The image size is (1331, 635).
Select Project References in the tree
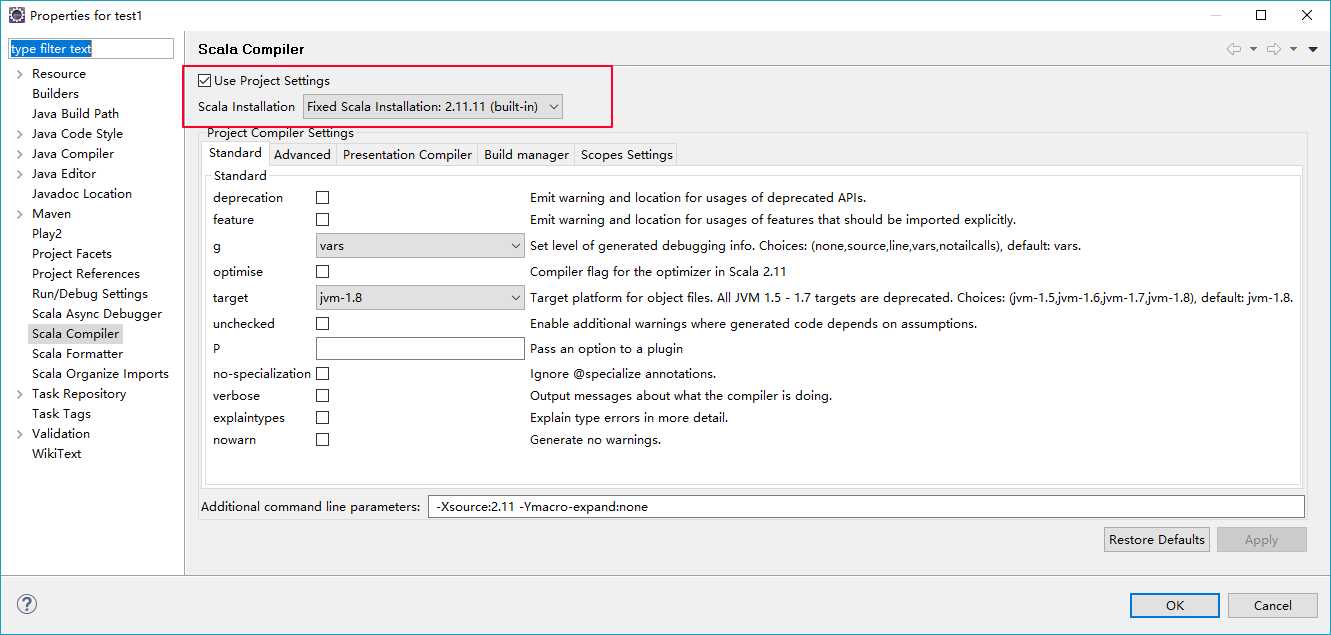(86, 274)
